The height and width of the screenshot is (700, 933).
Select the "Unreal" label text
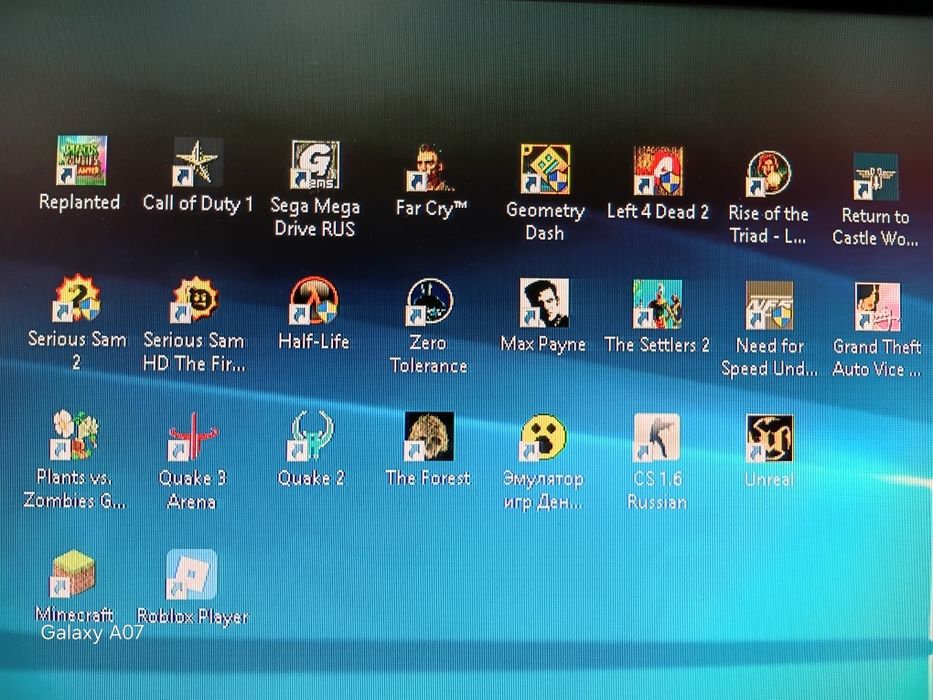coord(769,479)
